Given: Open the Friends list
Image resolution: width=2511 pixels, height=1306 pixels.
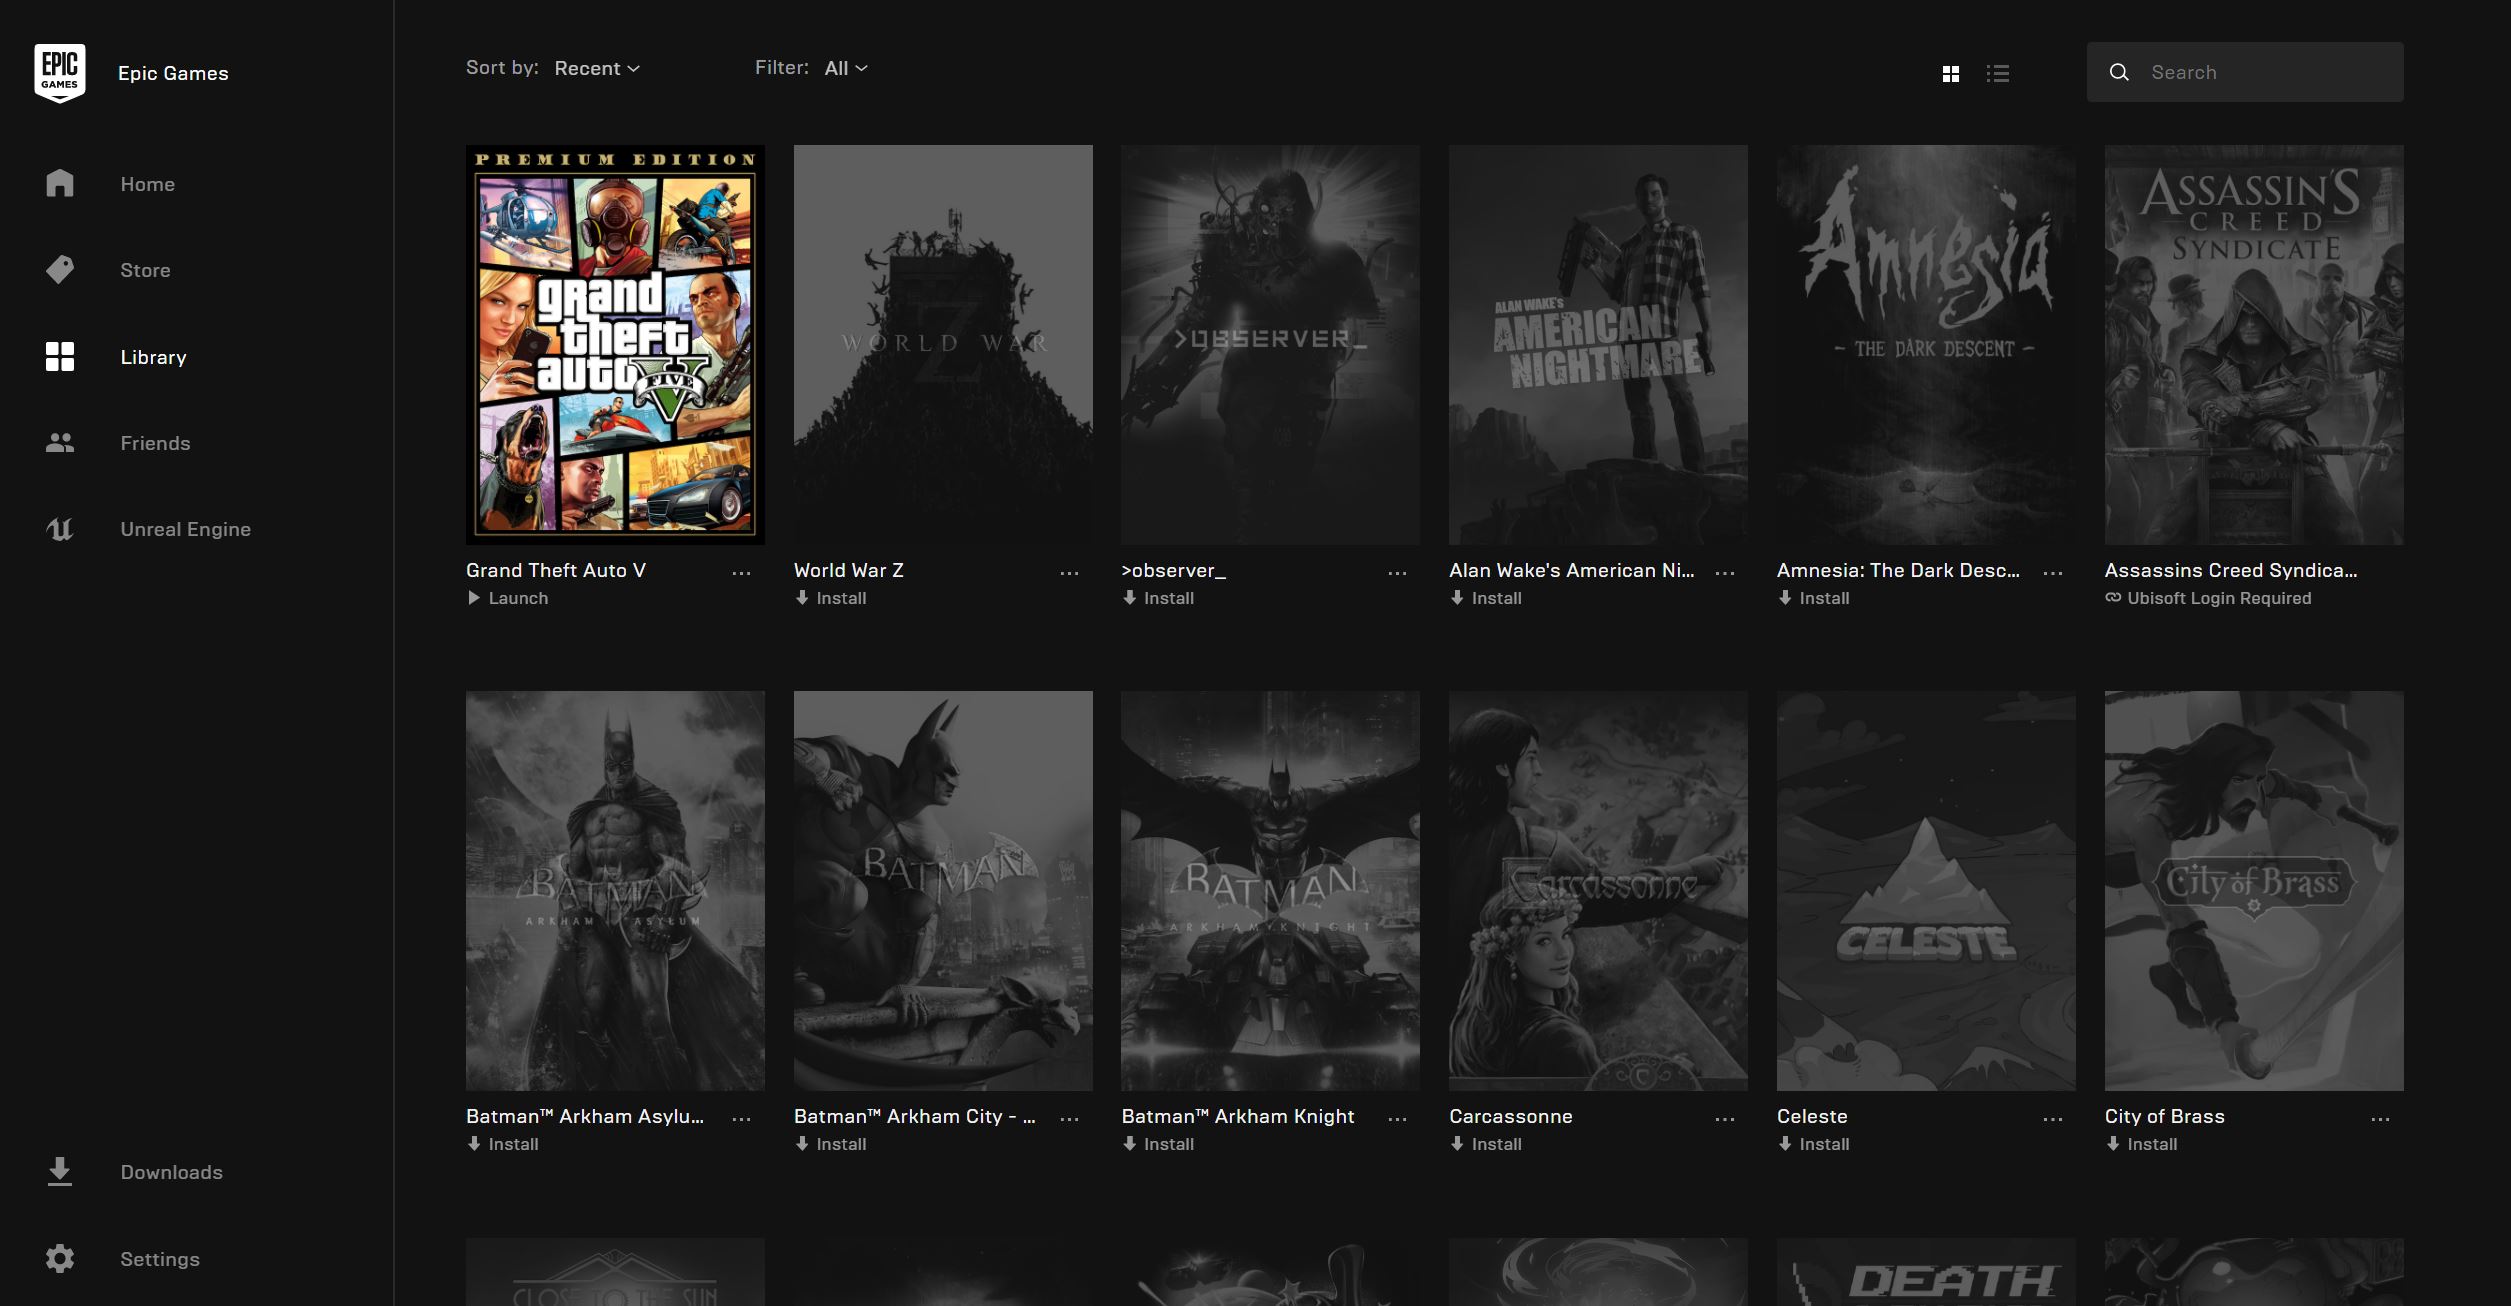Looking at the screenshot, I should (x=155, y=443).
